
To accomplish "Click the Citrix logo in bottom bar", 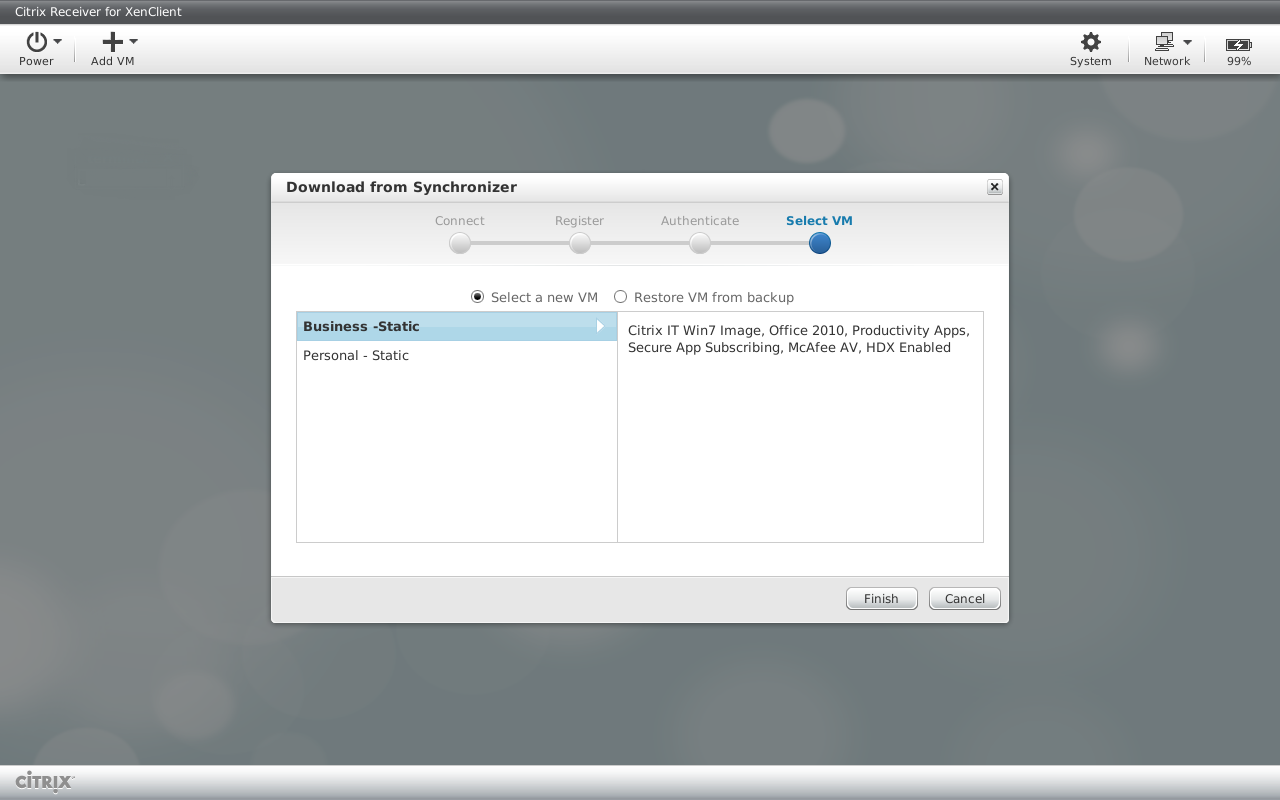I will click(x=45, y=781).
